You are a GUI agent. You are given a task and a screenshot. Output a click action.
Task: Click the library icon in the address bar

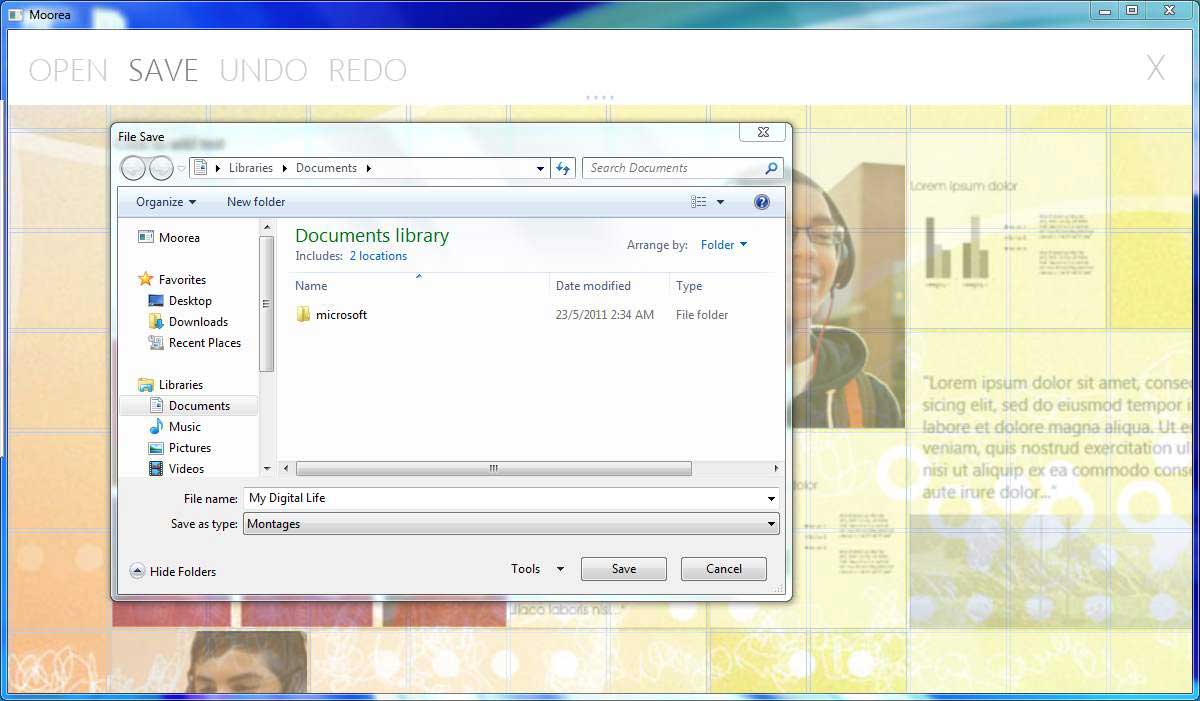[x=200, y=168]
